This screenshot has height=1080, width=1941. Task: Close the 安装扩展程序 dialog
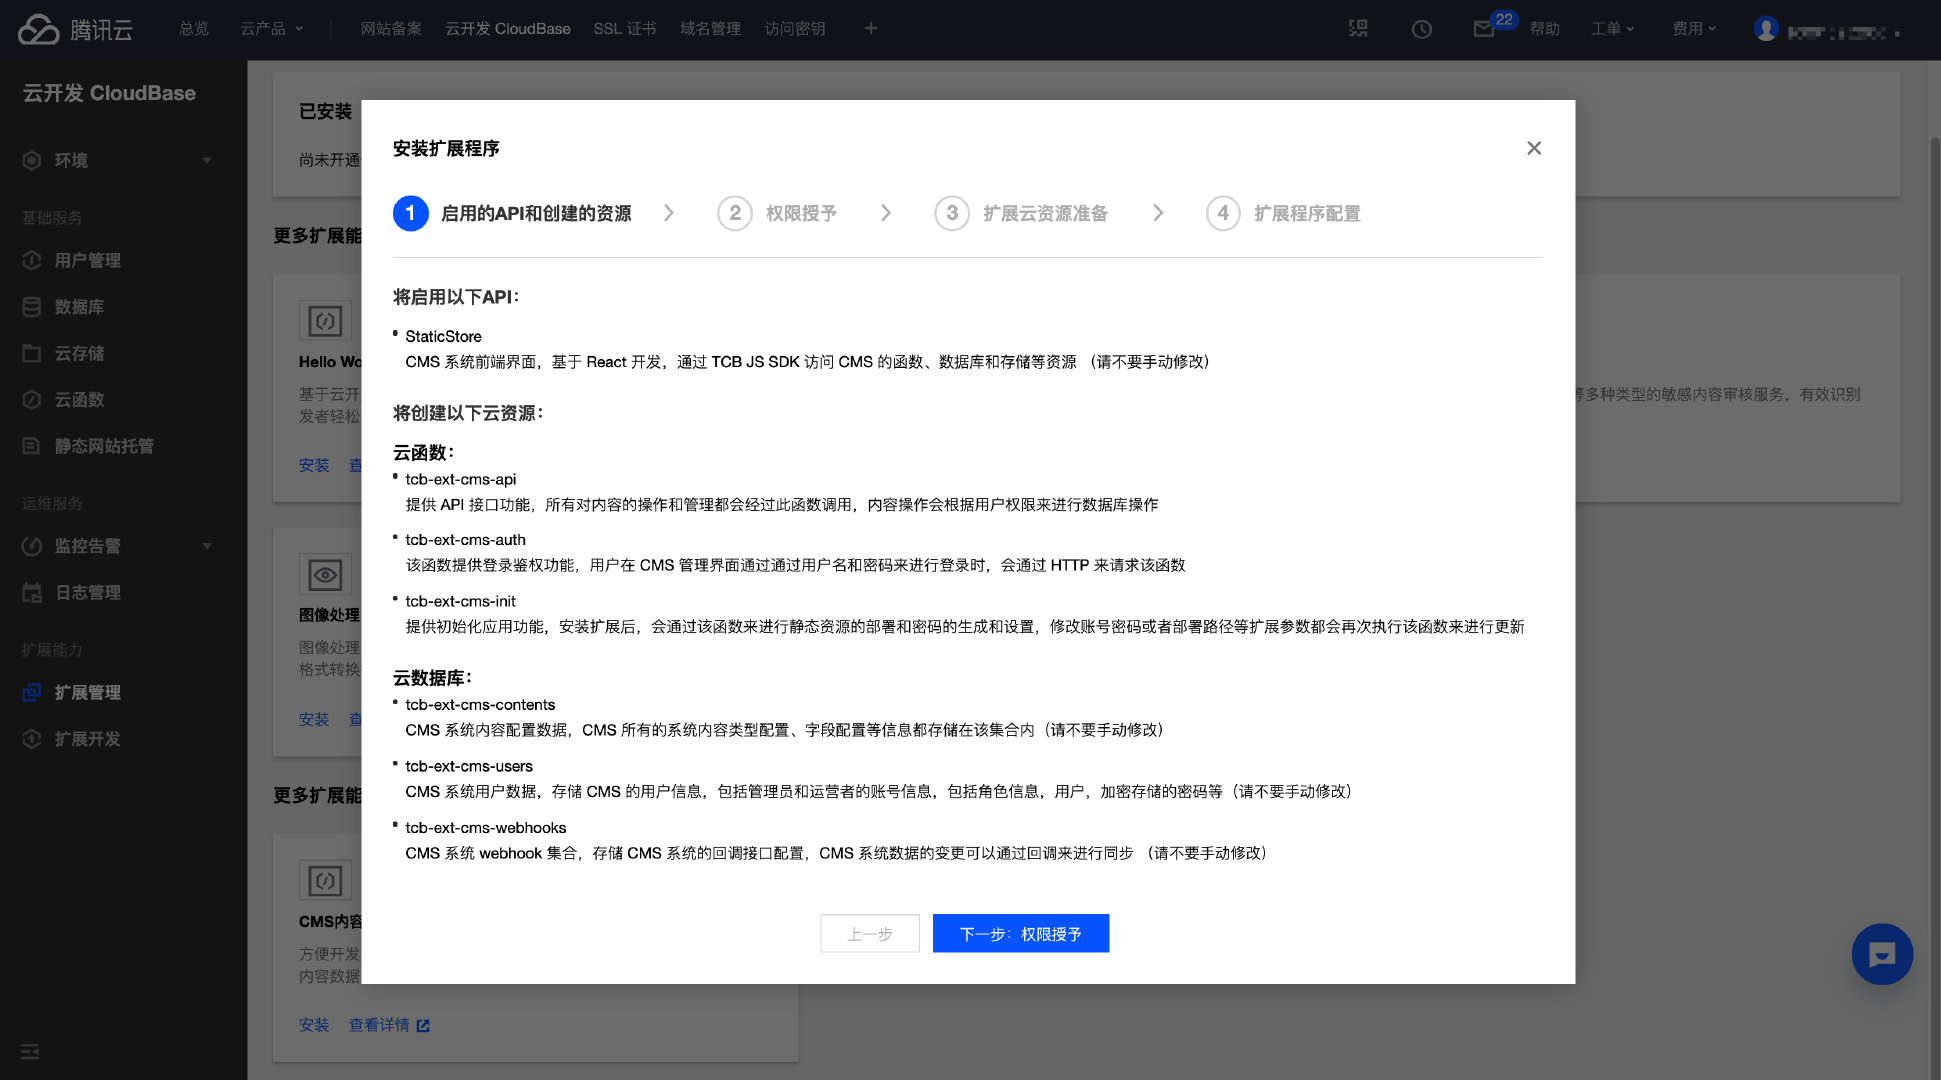[x=1534, y=148]
